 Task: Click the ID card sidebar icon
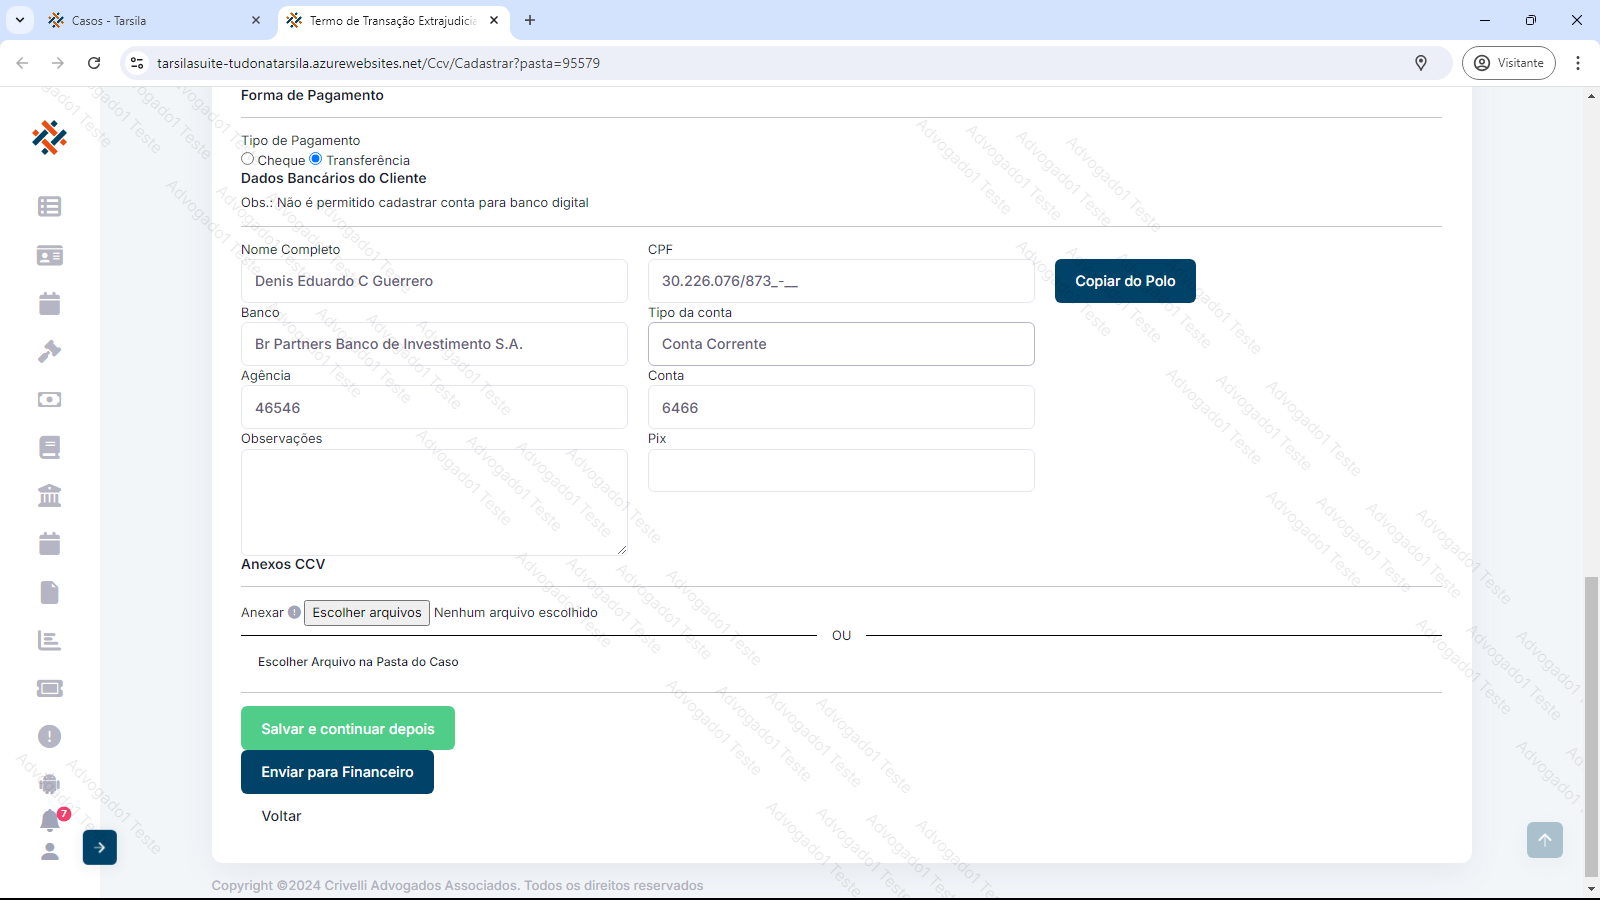pyautogui.click(x=49, y=256)
